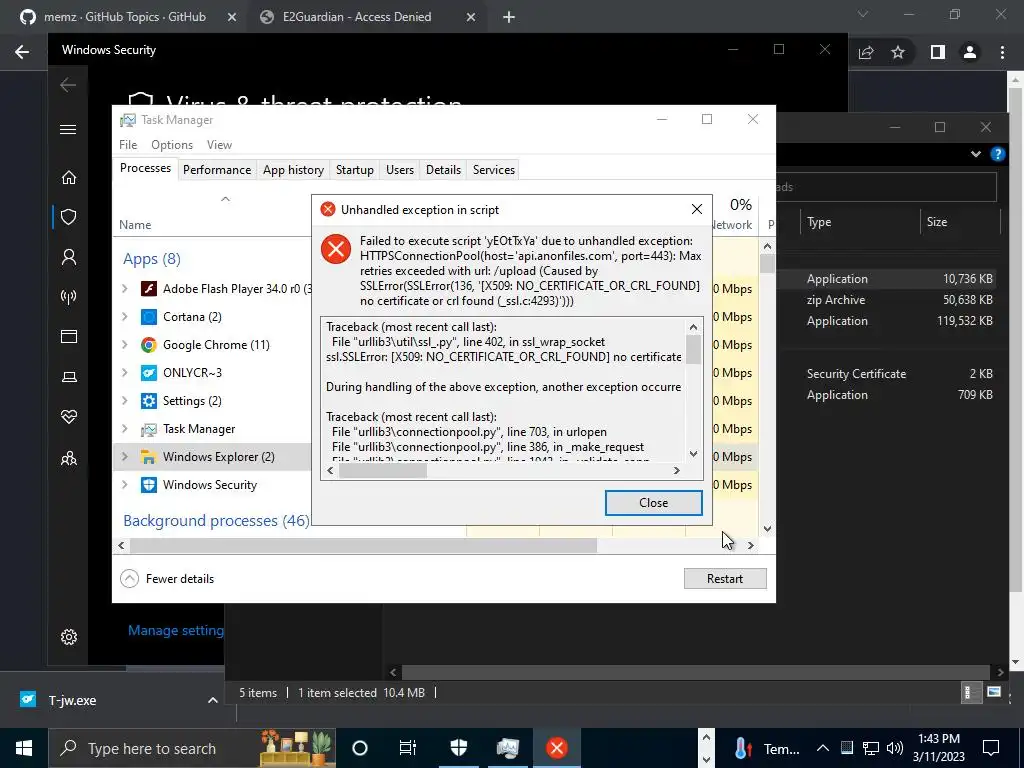
Task: Select Virus & threat protection shield in sidebar
Action: [69, 217]
